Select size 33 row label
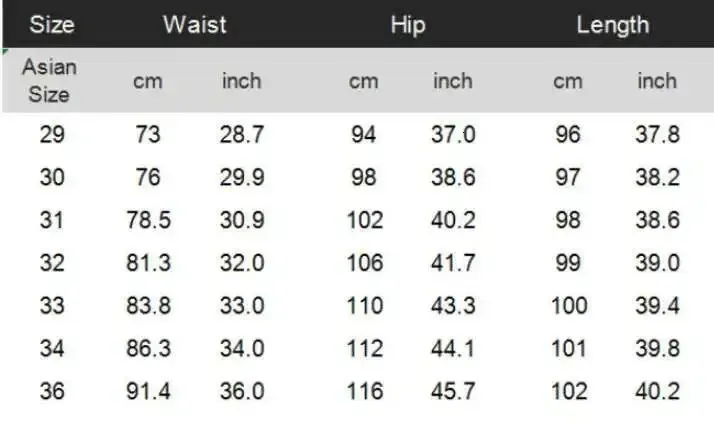This screenshot has height=423, width=714. pyautogui.click(x=52, y=306)
